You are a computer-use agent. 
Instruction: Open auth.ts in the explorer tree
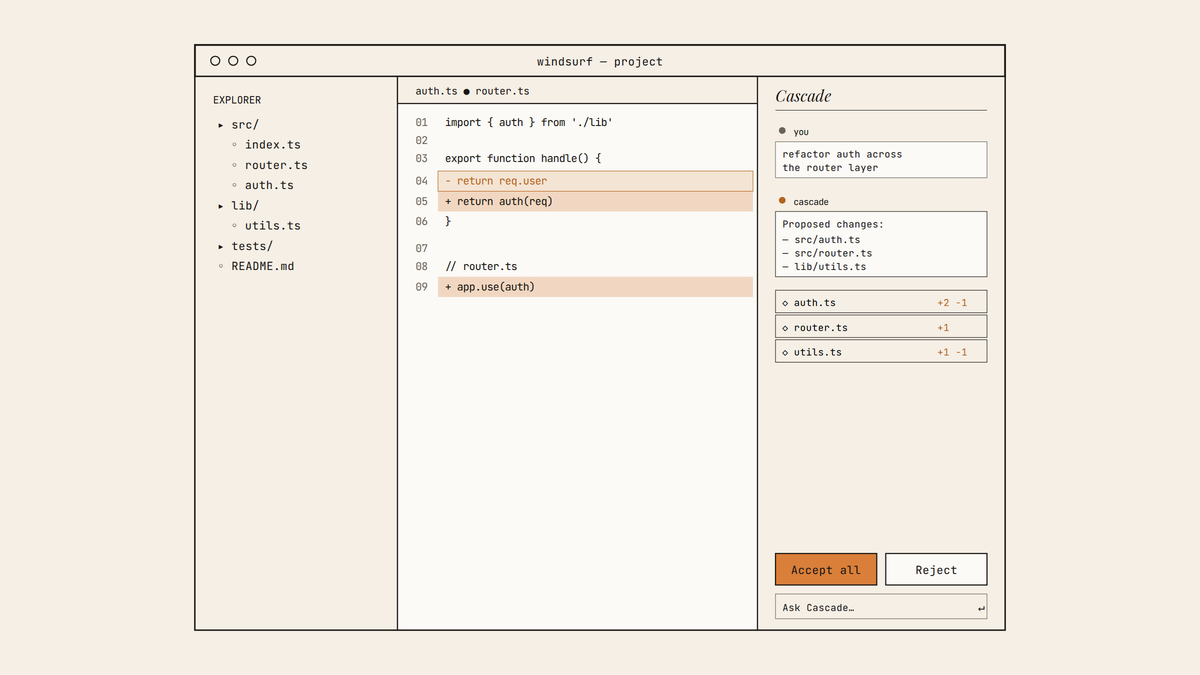[x=269, y=185]
